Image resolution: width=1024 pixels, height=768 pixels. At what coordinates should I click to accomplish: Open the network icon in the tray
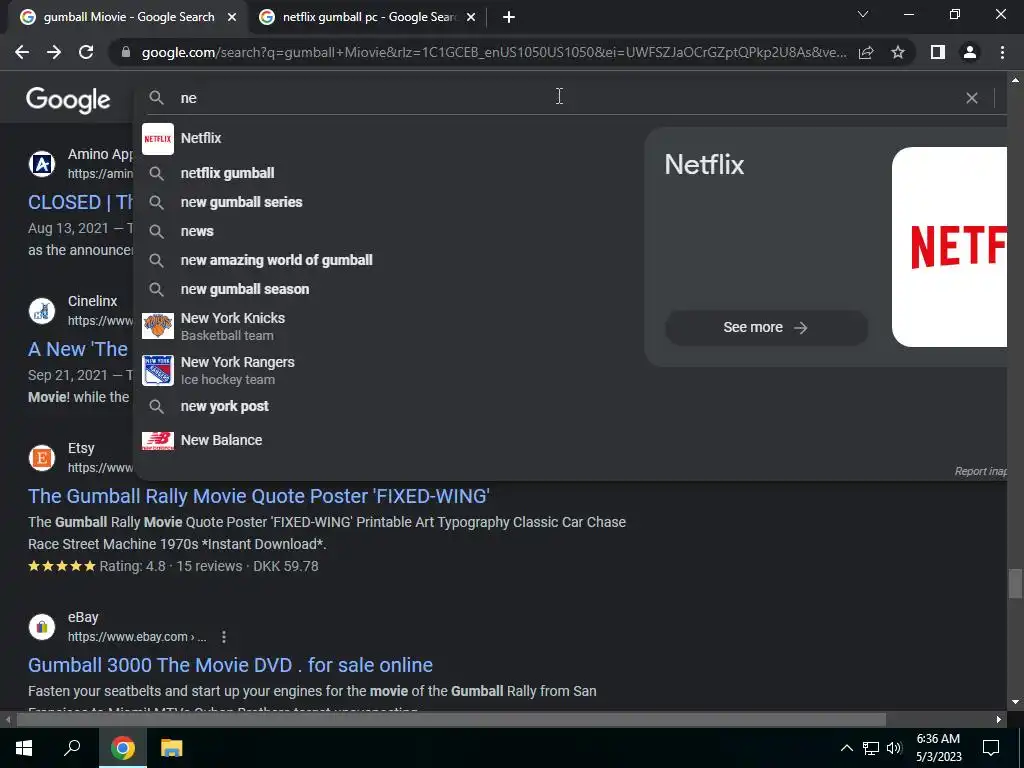(x=871, y=748)
